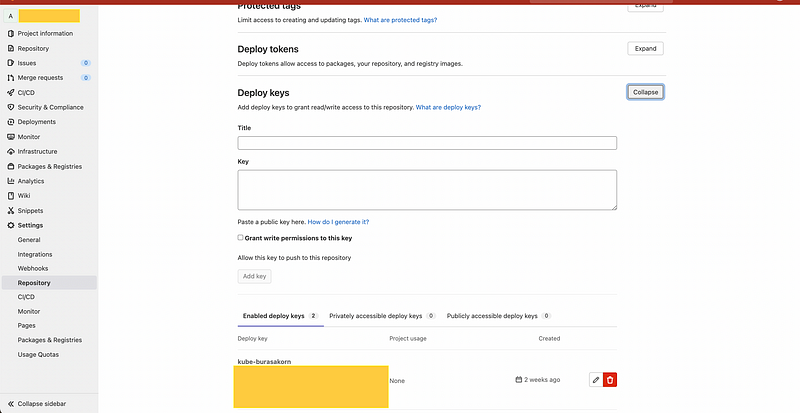Open the 'What are deploy keys?' link
The height and width of the screenshot is (413, 800).
(448, 107)
